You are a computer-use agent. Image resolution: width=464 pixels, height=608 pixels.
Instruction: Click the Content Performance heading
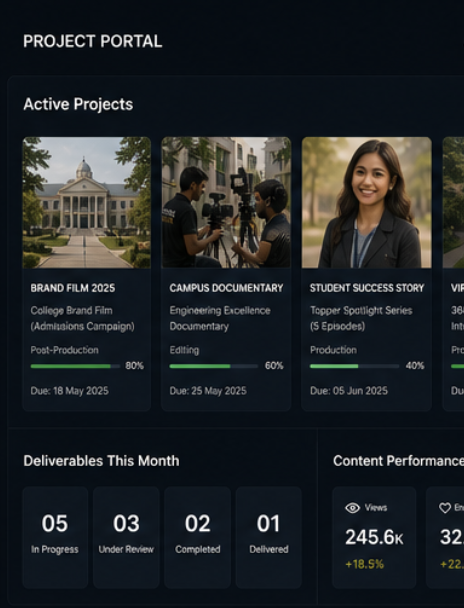coord(398,461)
